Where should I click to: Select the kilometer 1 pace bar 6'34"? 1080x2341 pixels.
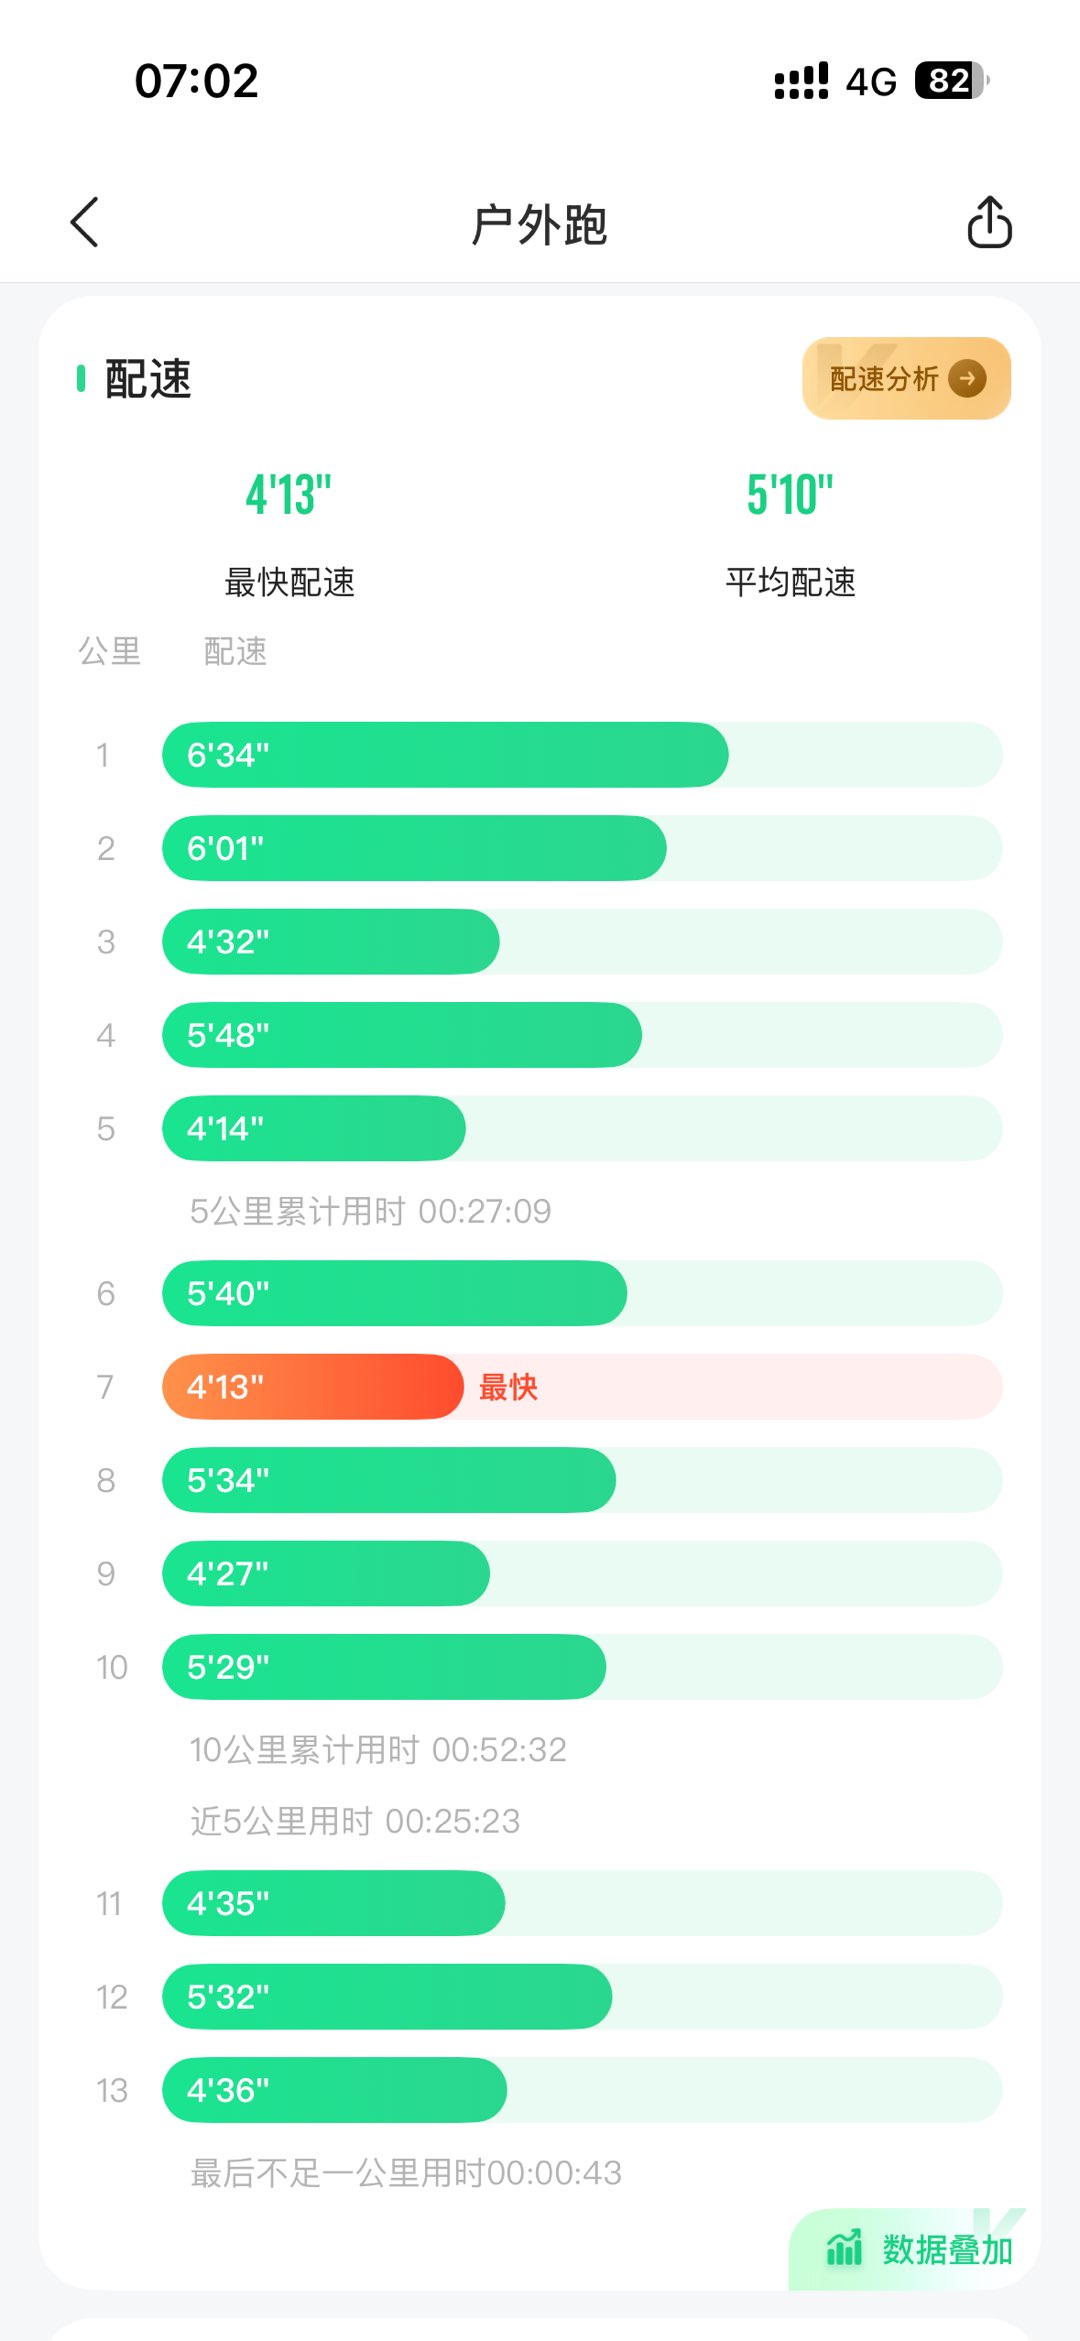pos(445,755)
